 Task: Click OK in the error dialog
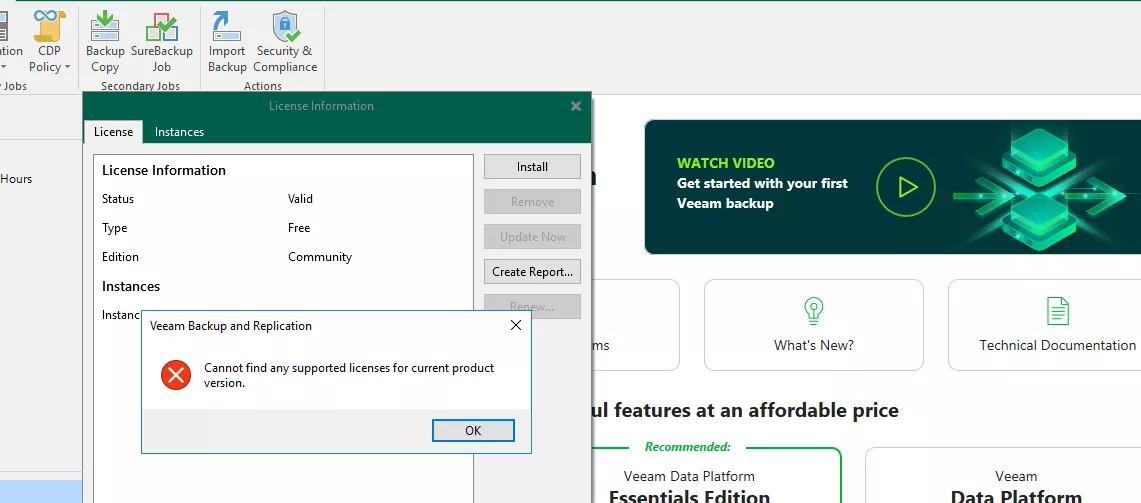473,430
